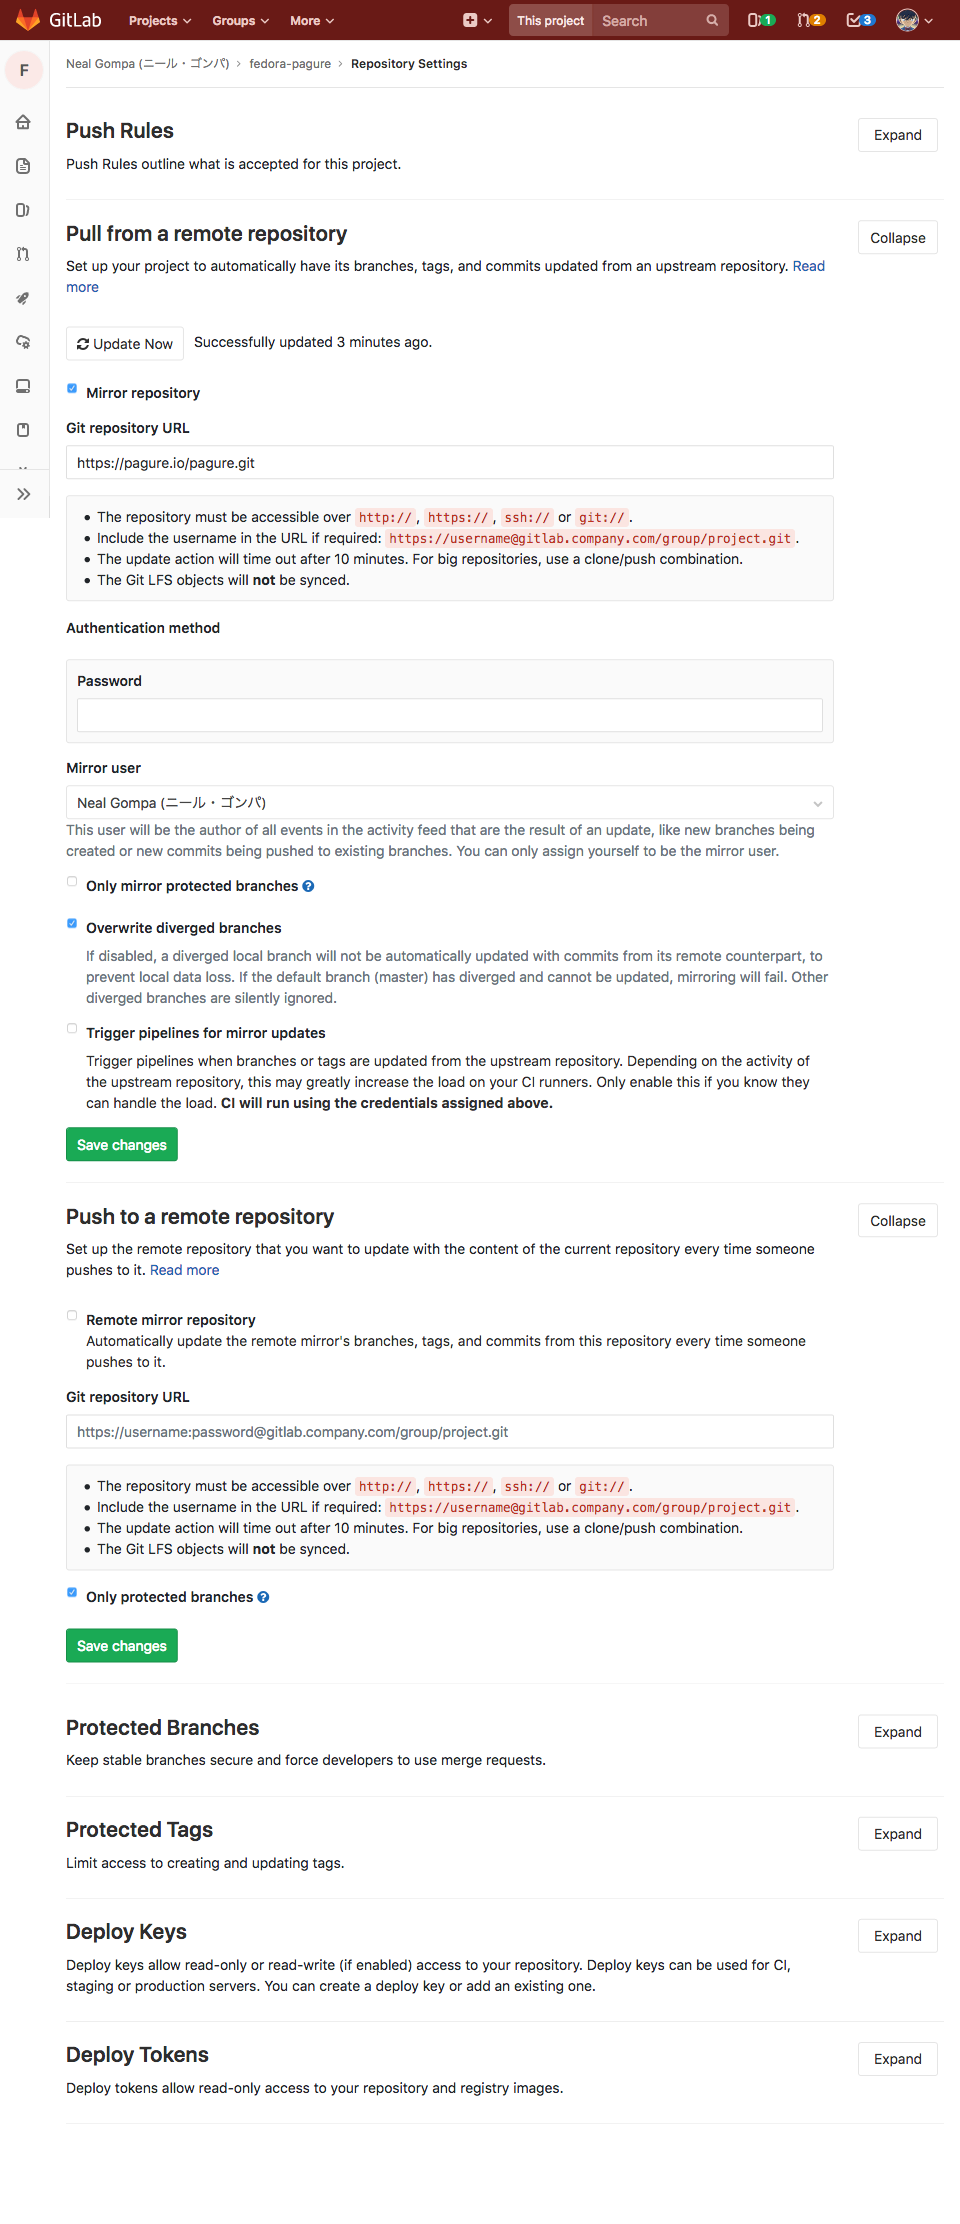Open the Projects menu in navbar
This screenshot has width=960, height=2224.
pyautogui.click(x=160, y=20)
